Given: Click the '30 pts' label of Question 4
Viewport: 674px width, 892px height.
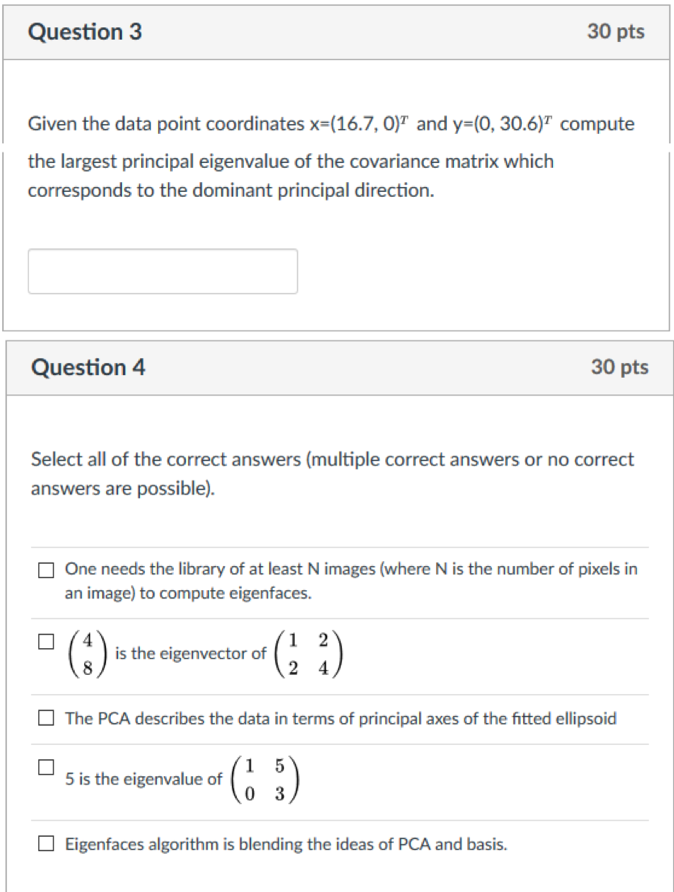Looking at the screenshot, I should click(x=619, y=367).
